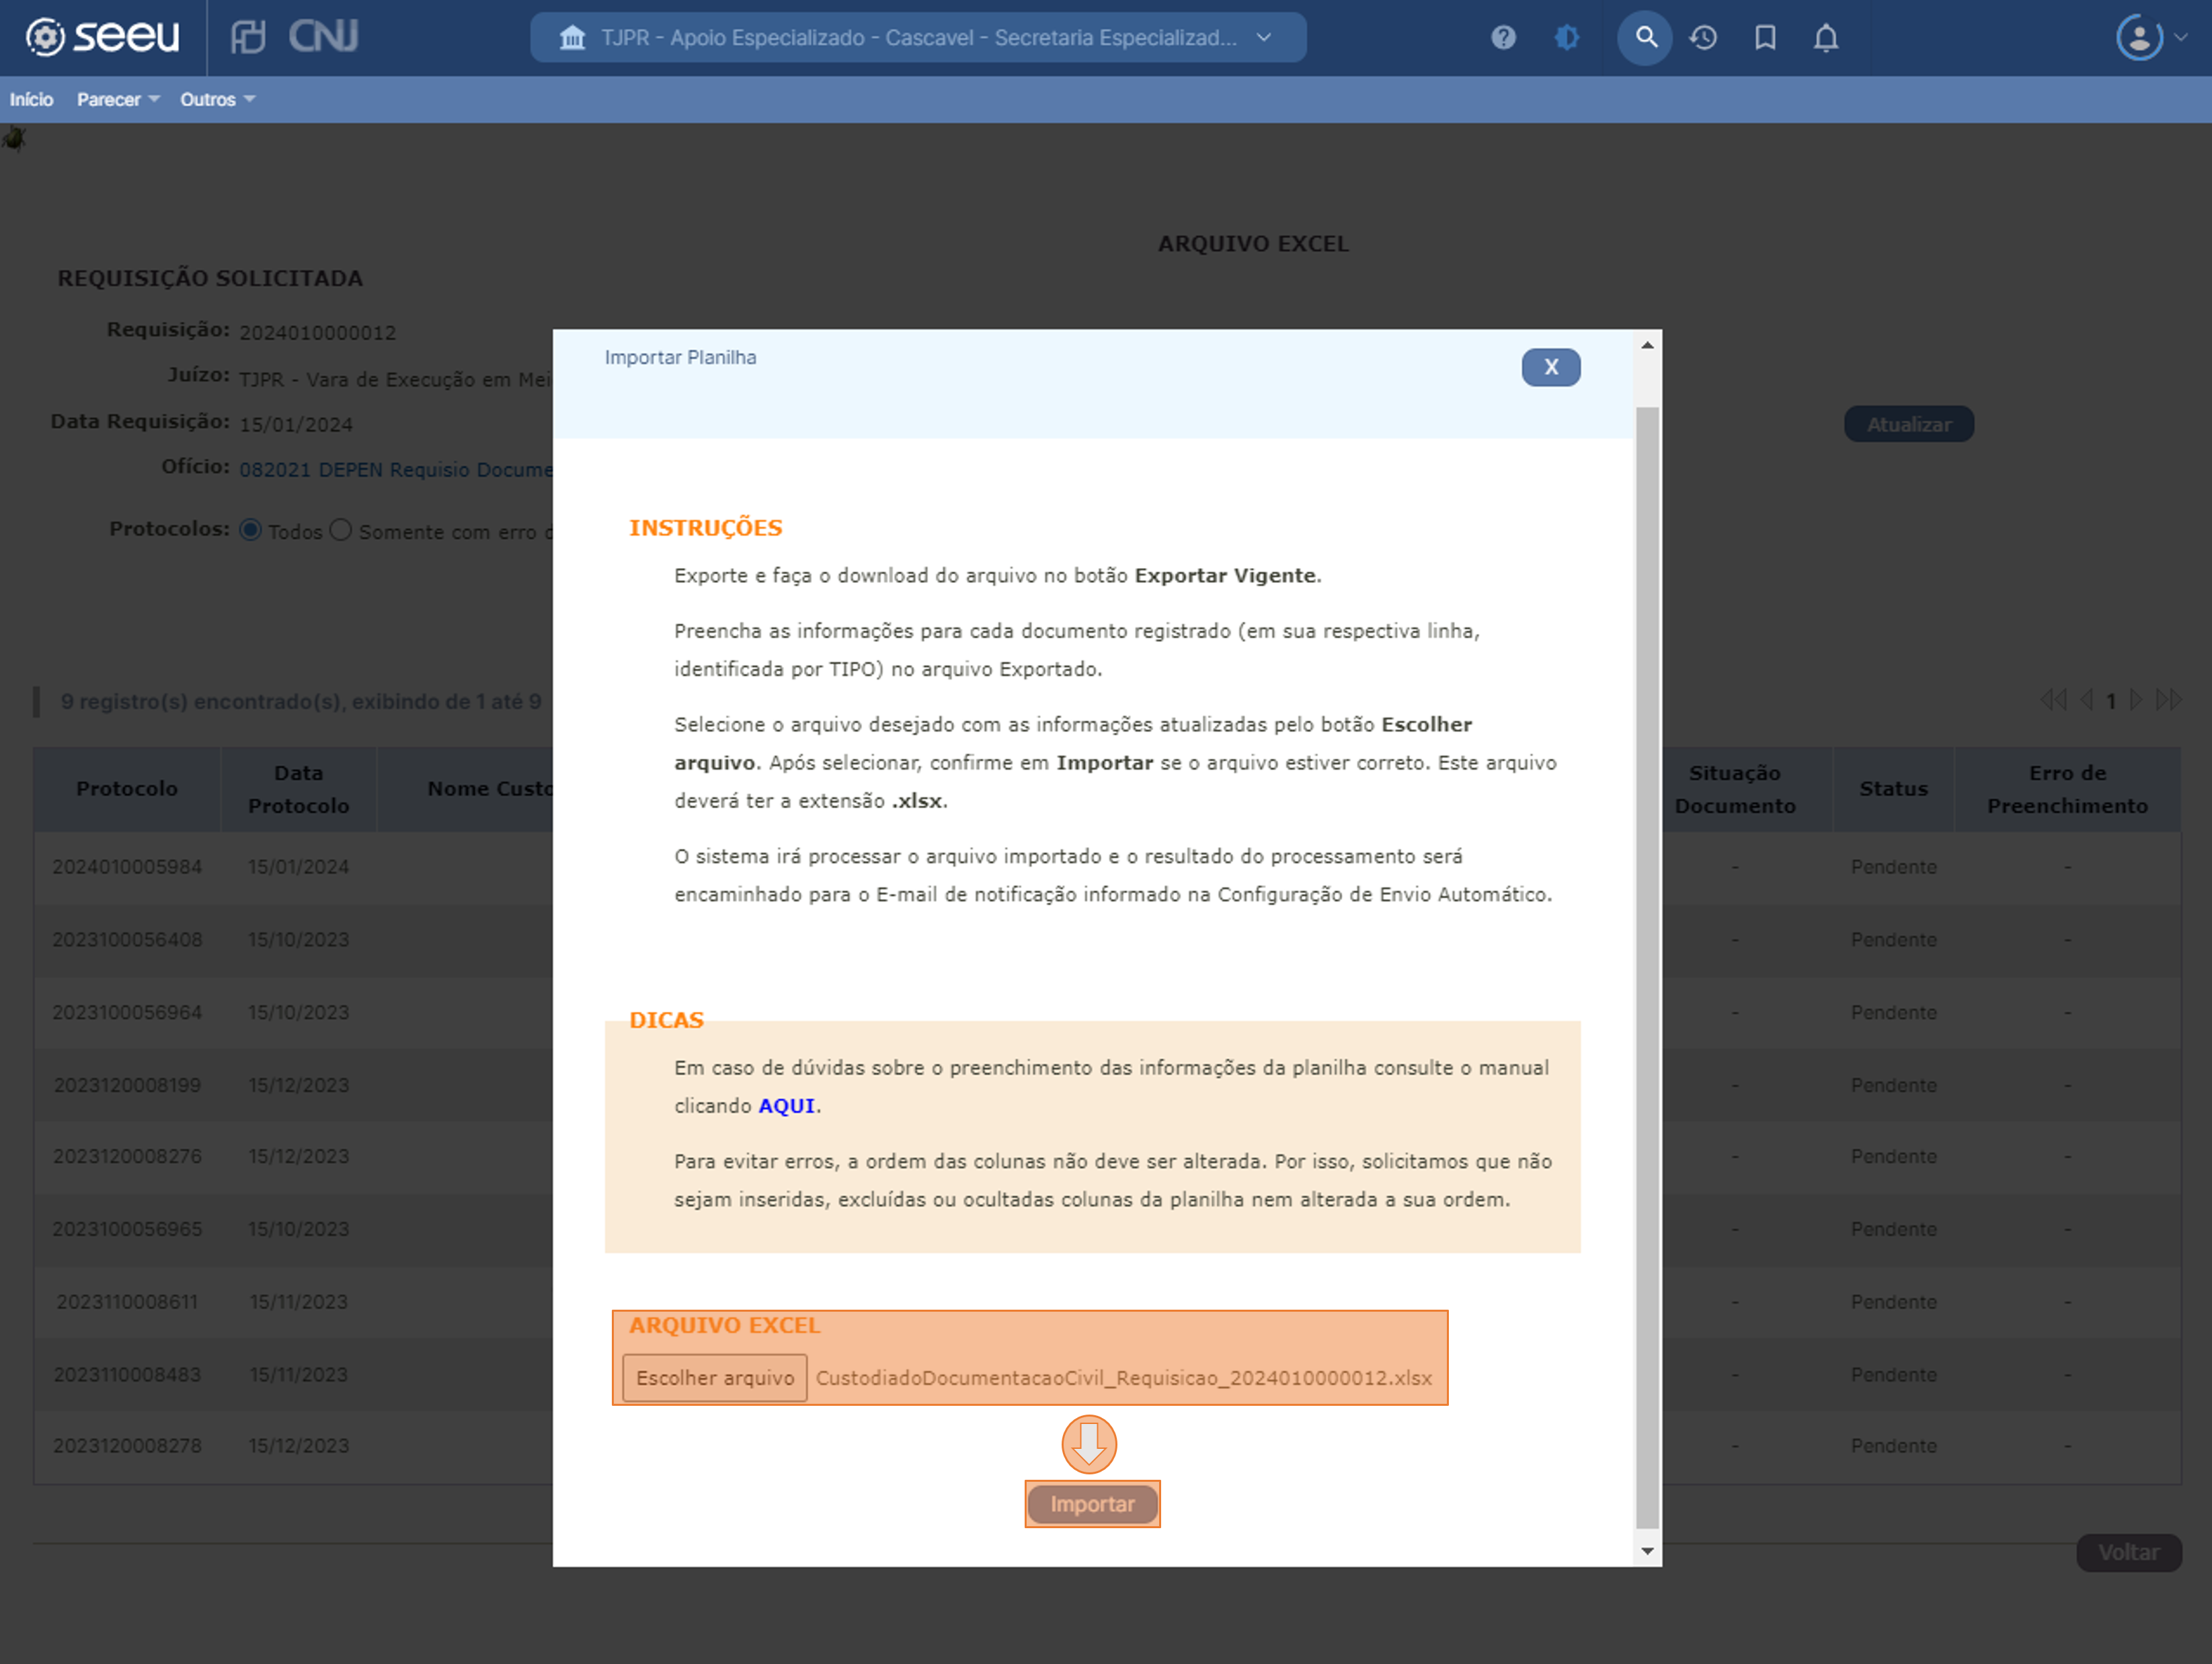Open the help question mark icon
Screen dimensions: 2212x1664
(x=1503, y=38)
